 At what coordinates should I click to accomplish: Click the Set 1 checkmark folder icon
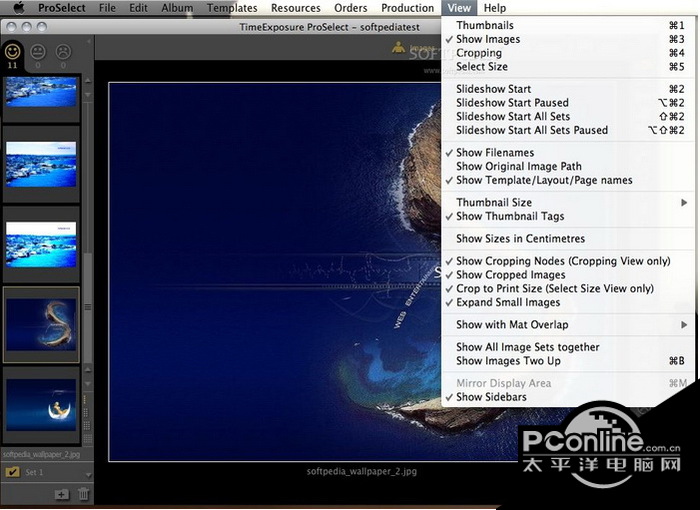pos(13,471)
